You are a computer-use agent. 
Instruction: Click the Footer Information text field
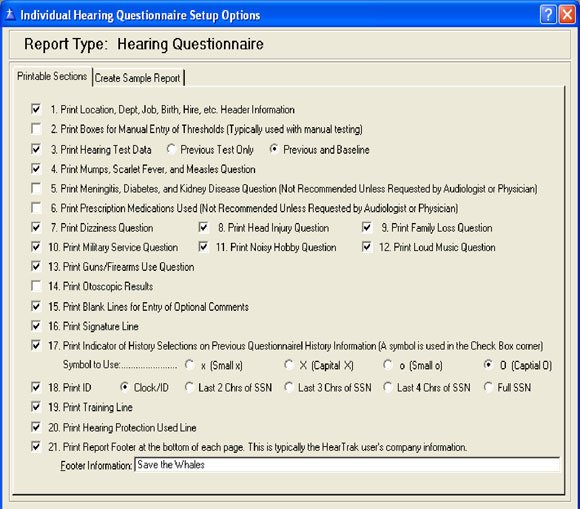(x=347, y=465)
